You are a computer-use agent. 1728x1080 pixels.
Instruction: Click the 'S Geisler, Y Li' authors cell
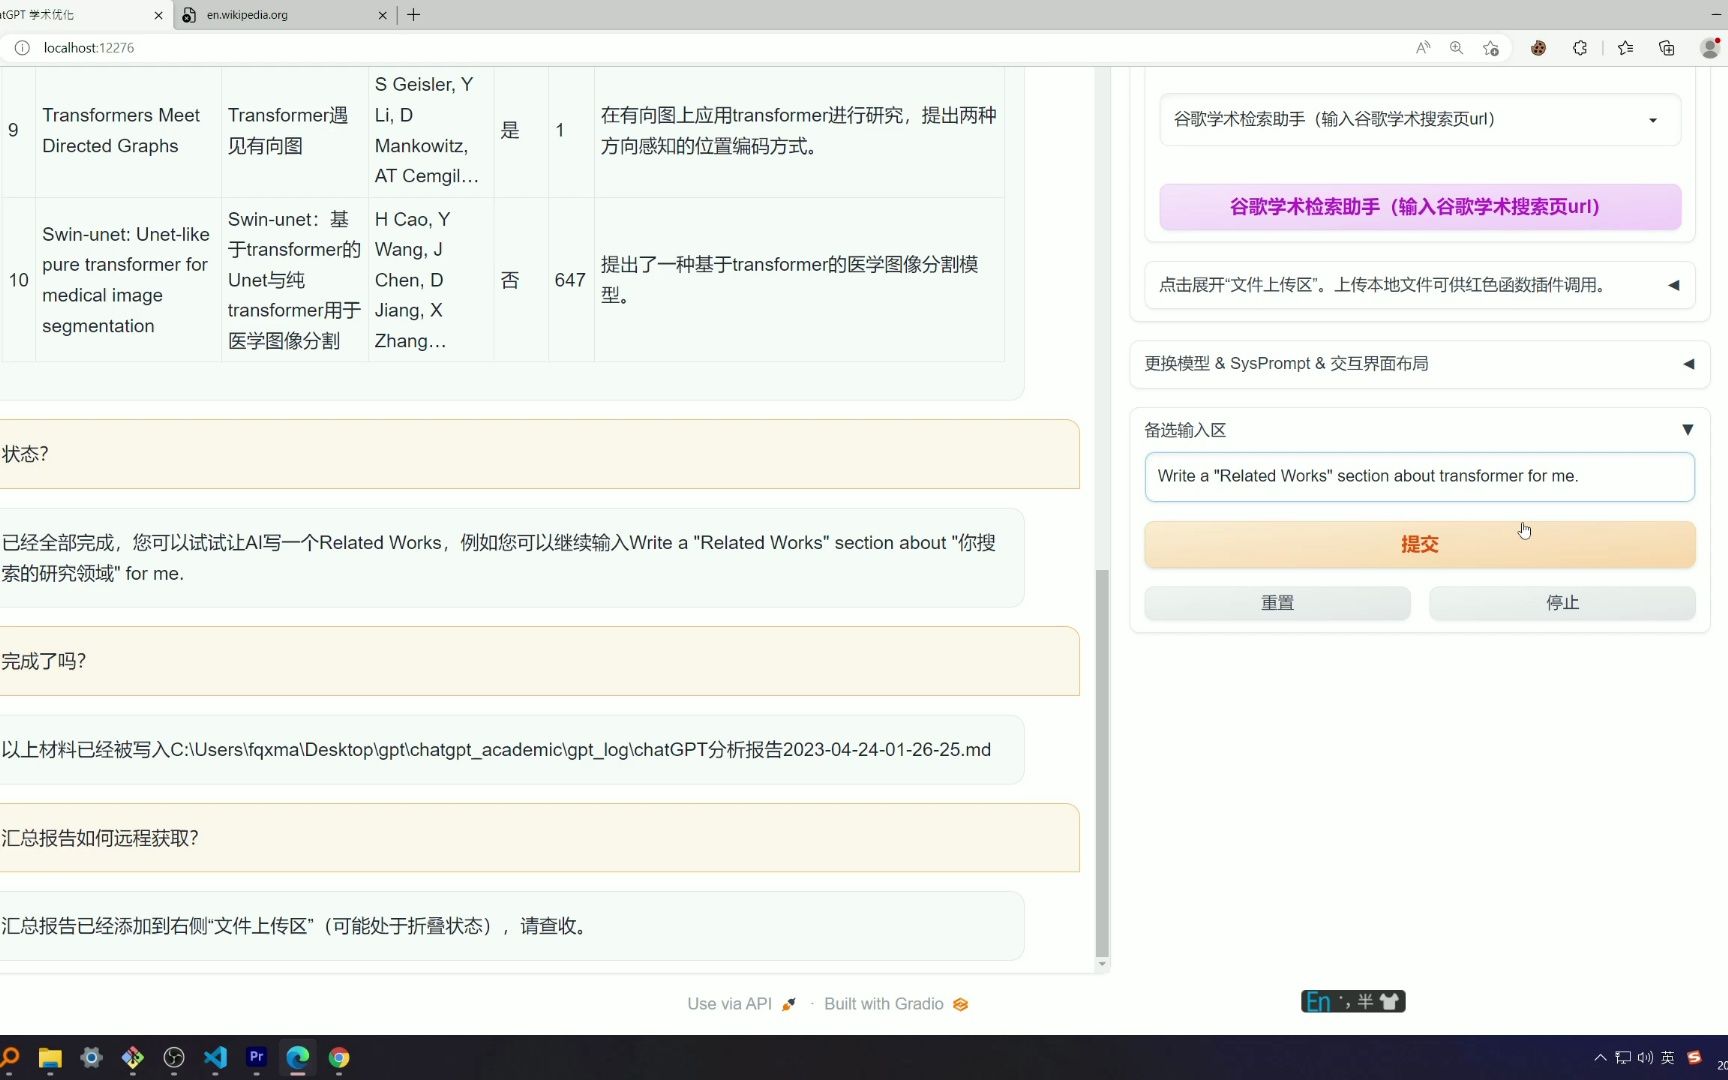430,131
